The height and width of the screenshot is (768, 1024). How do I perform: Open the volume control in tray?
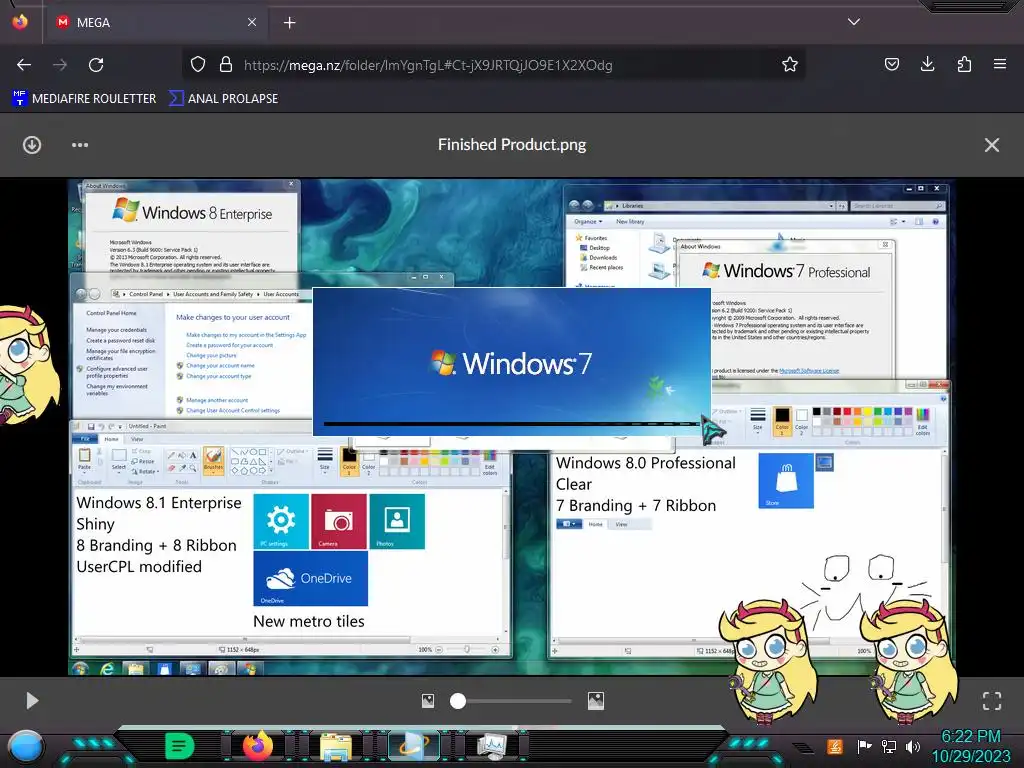(913, 746)
